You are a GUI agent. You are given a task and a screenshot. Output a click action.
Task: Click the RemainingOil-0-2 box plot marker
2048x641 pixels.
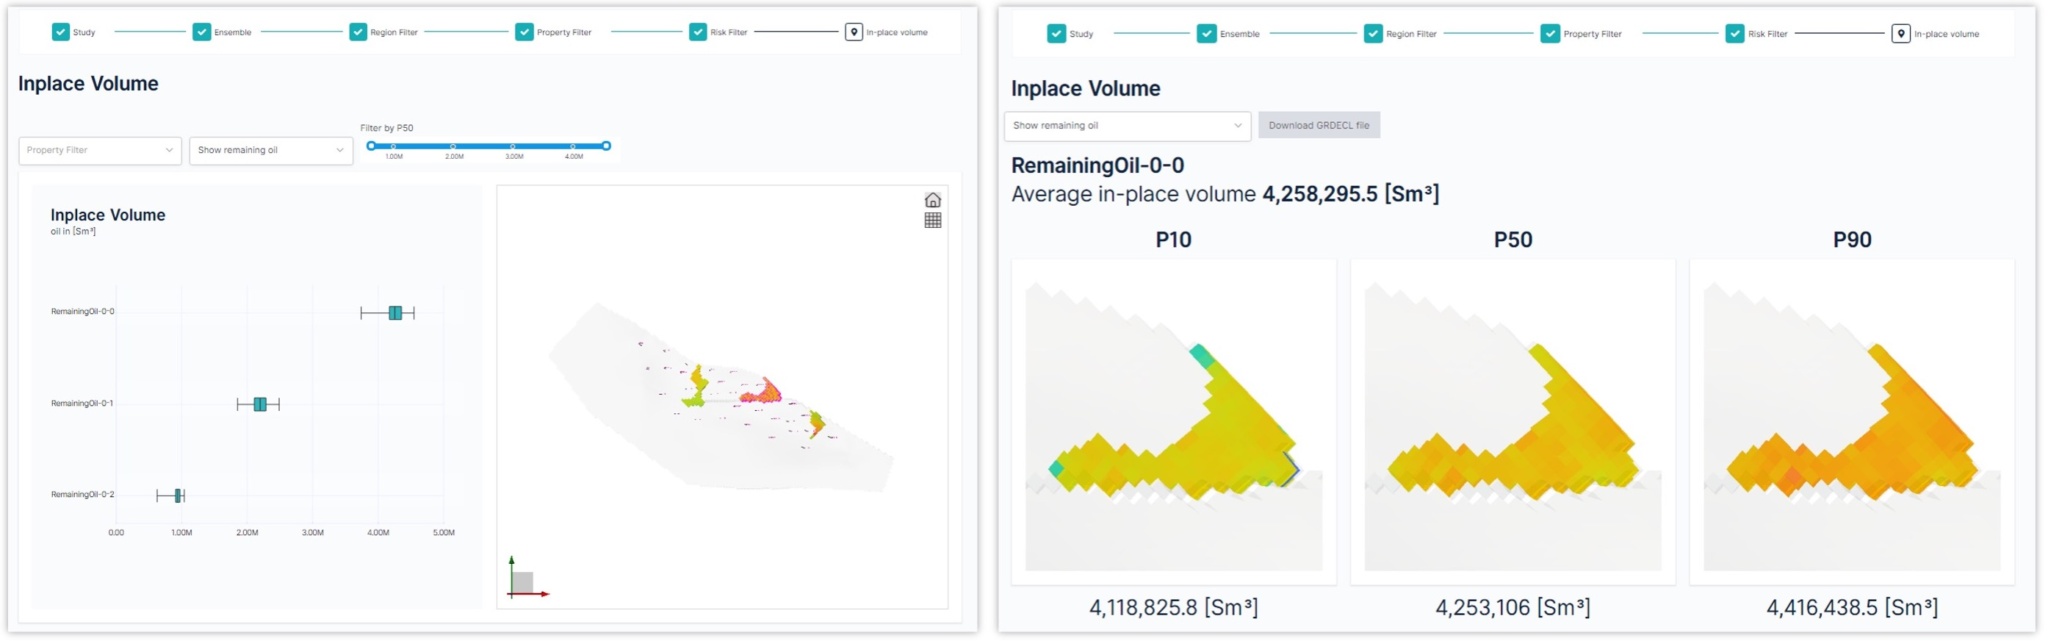point(178,495)
